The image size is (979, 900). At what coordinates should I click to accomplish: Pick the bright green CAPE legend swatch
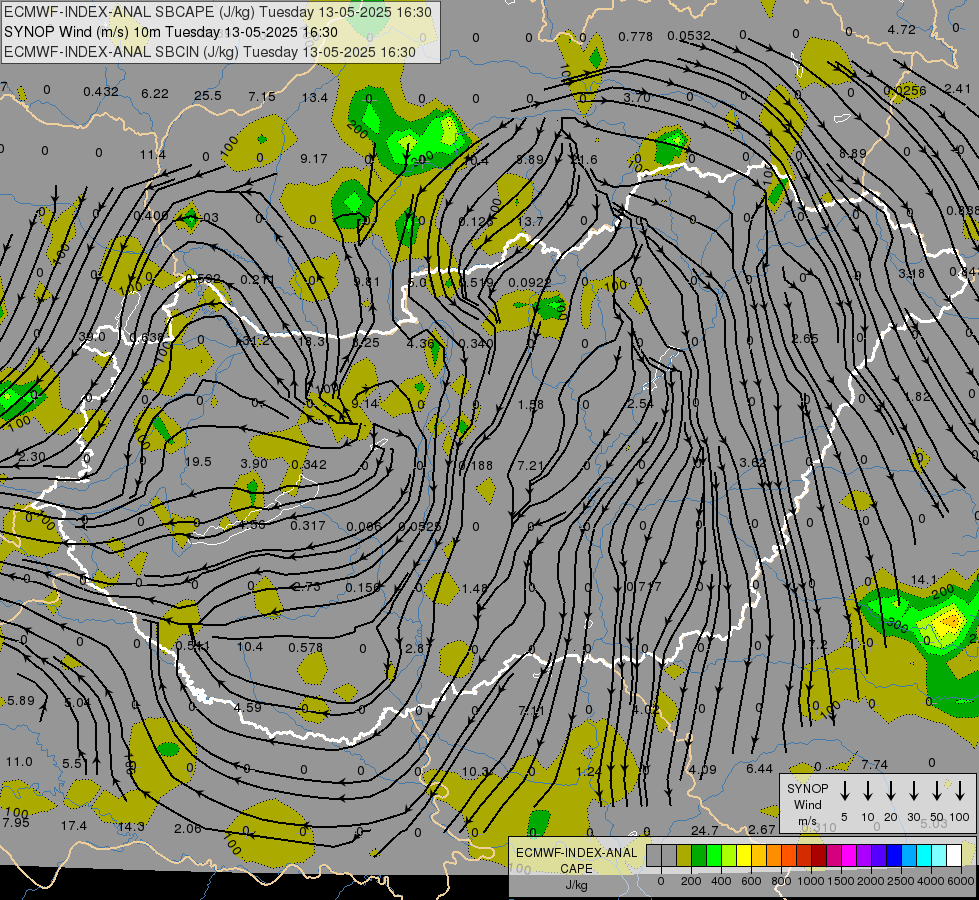tap(714, 855)
